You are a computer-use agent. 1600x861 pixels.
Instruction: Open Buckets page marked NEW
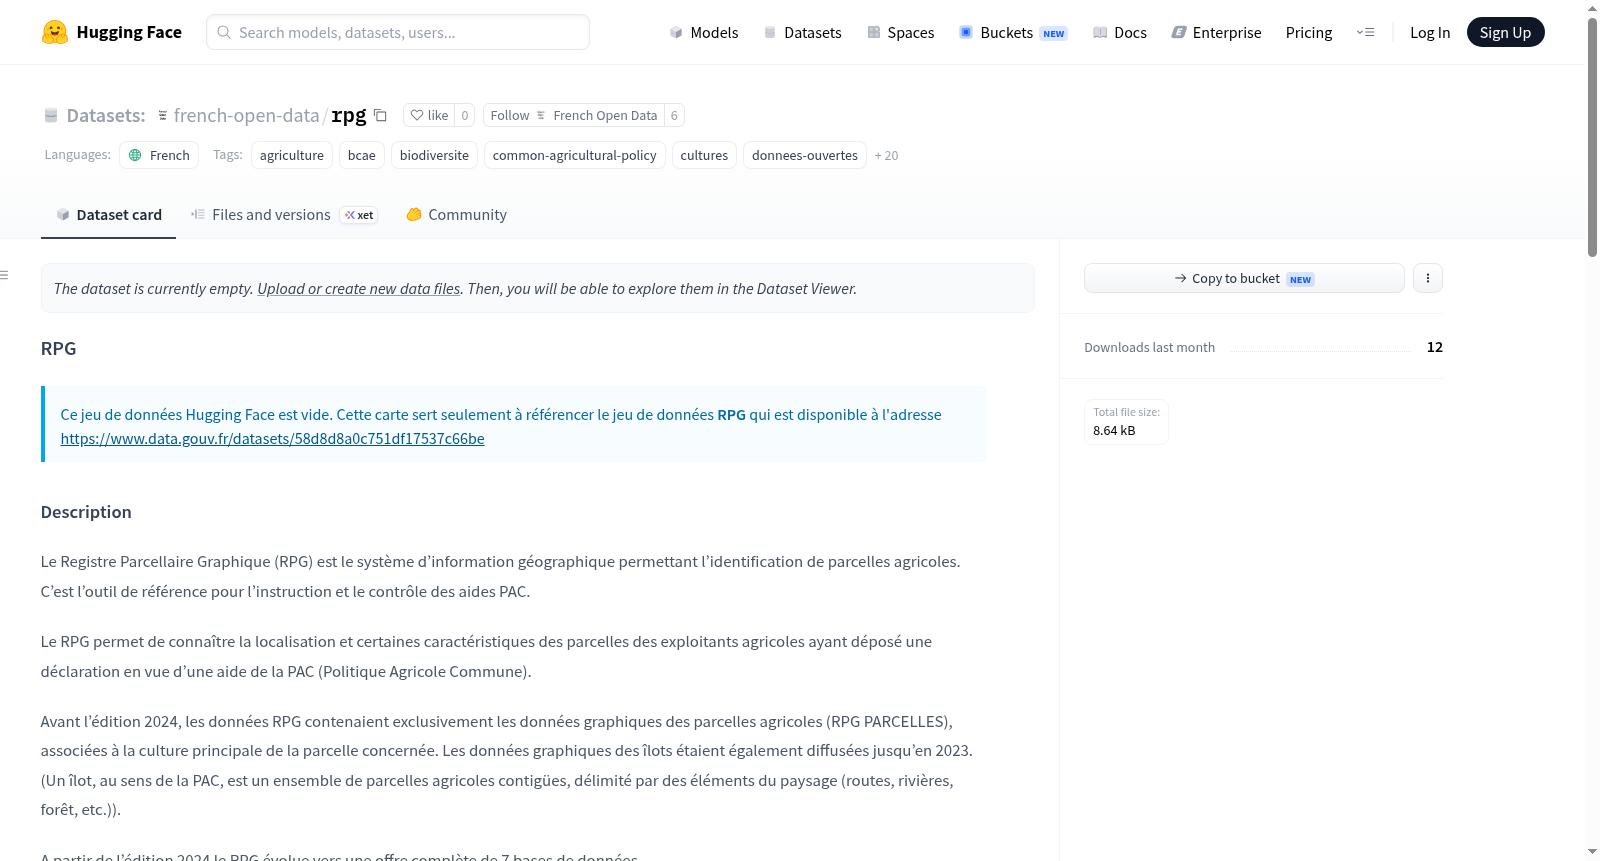click(x=1013, y=32)
